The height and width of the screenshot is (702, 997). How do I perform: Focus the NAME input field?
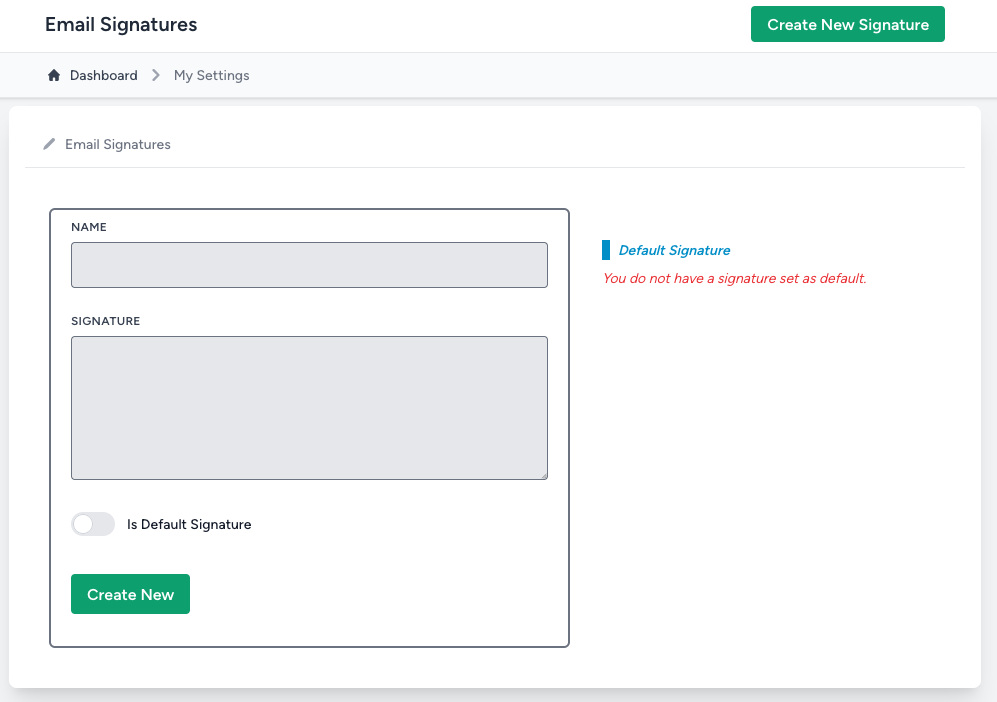[x=309, y=264]
